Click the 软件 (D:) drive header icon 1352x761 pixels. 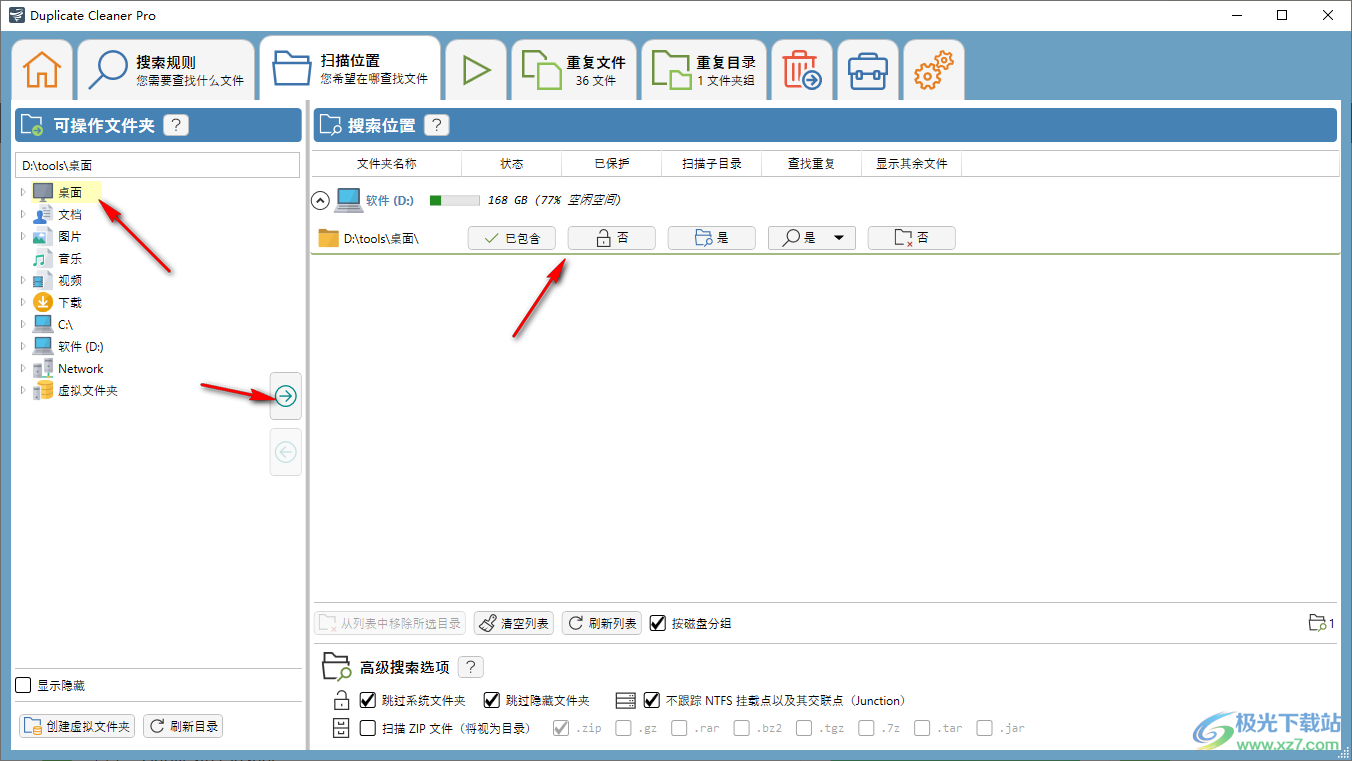(348, 200)
